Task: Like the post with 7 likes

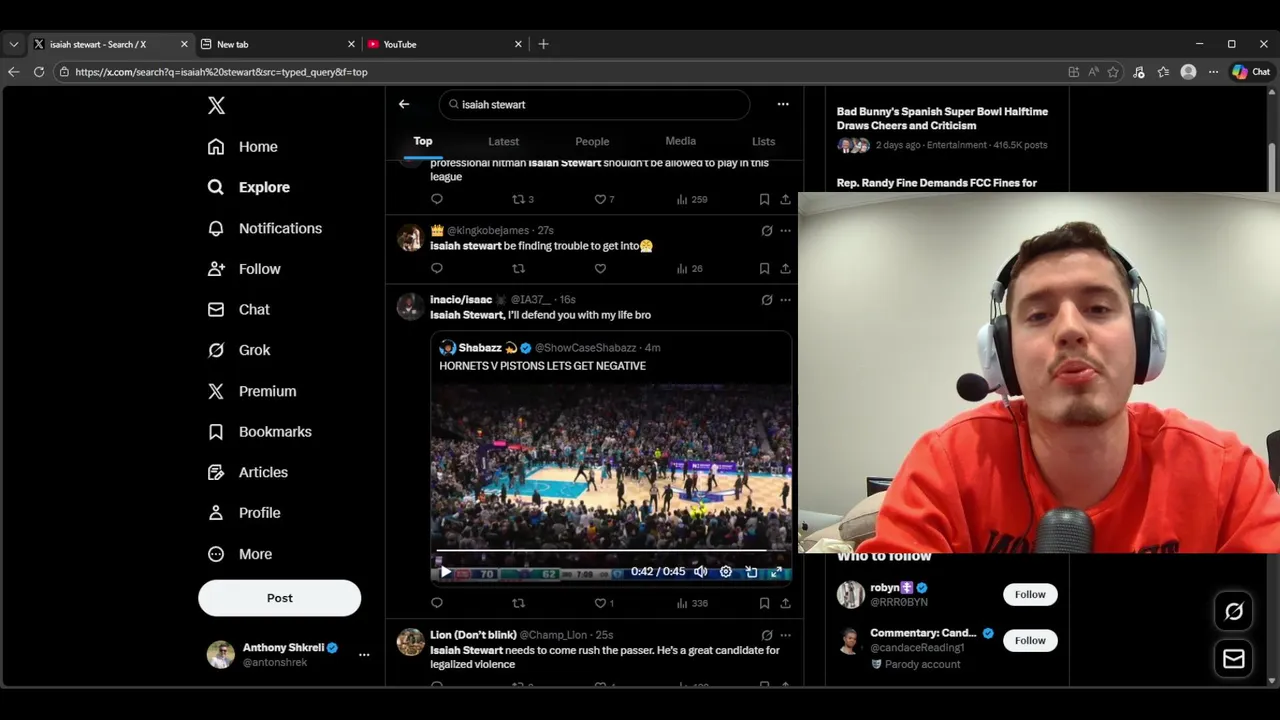Action: click(604, 199)
